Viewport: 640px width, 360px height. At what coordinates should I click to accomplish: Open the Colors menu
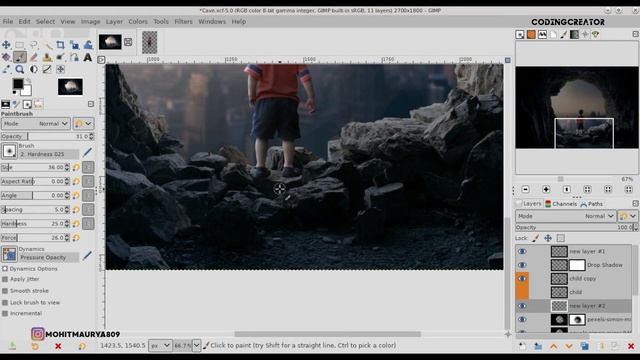138,22
